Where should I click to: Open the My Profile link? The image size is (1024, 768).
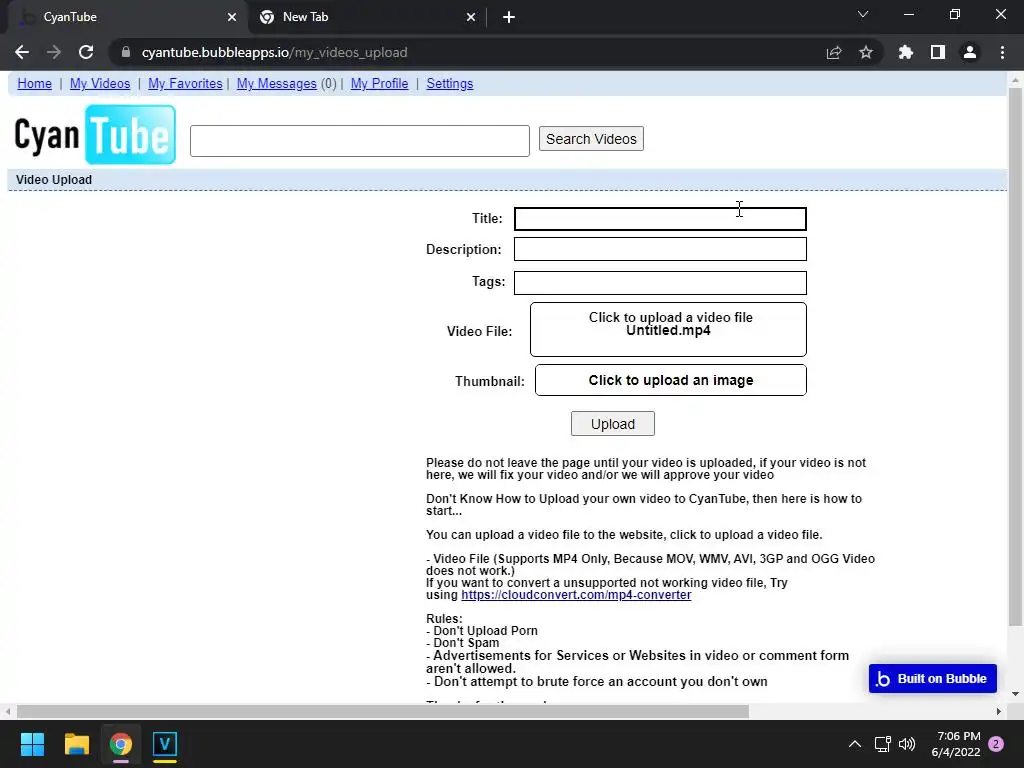tap(379, 84)
